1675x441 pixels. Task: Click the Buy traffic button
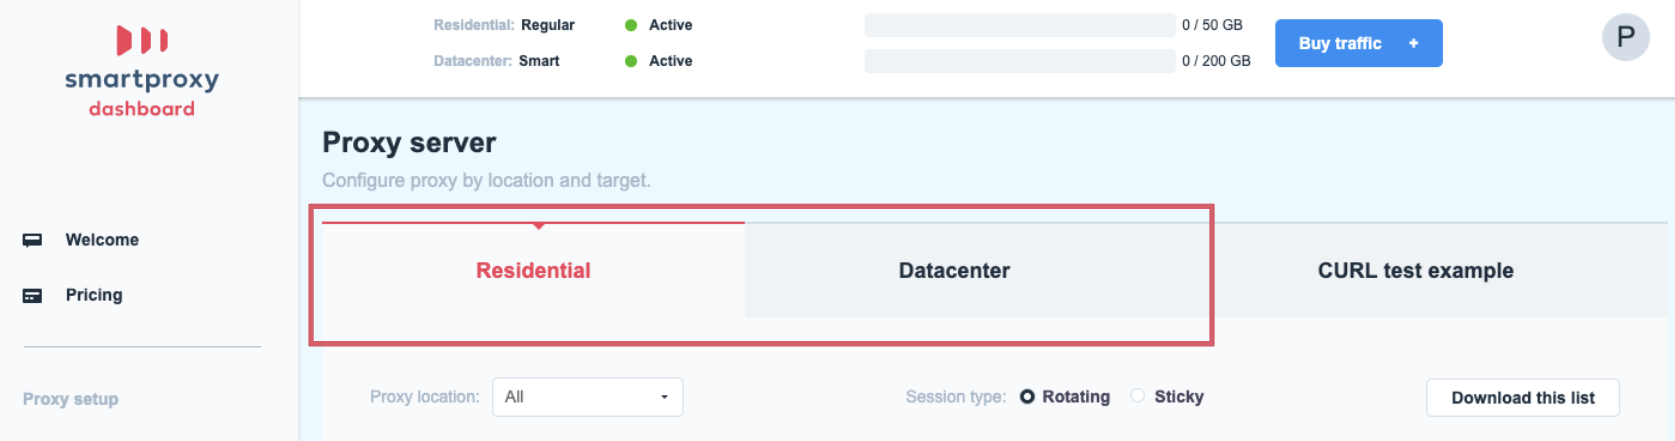coord(1358,43)
